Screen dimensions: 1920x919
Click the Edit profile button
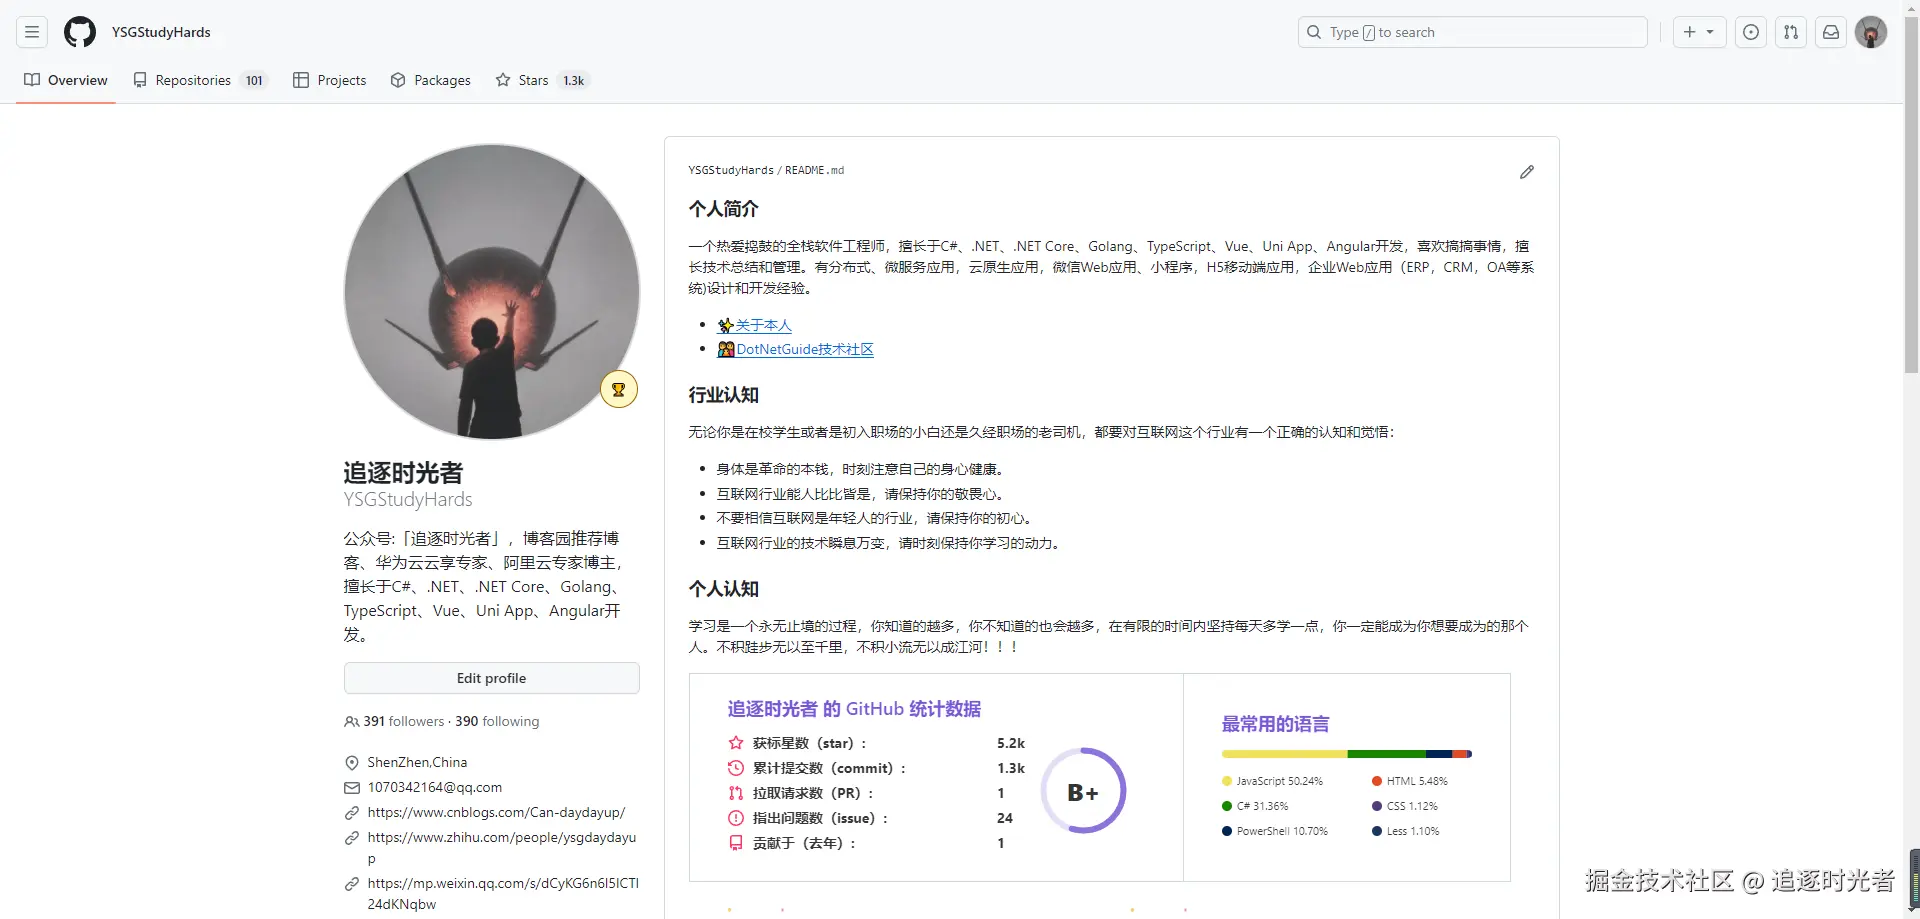pyautogui.click(x=491, y=678)
